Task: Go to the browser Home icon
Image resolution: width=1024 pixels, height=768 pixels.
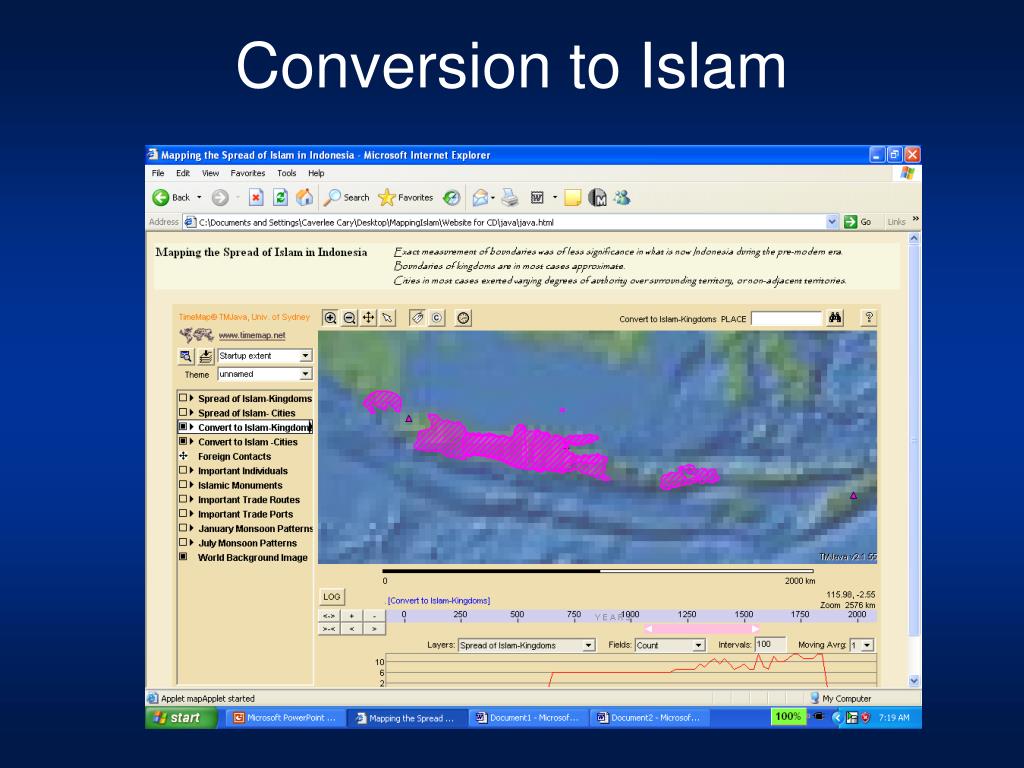Action: pos(304,197)
